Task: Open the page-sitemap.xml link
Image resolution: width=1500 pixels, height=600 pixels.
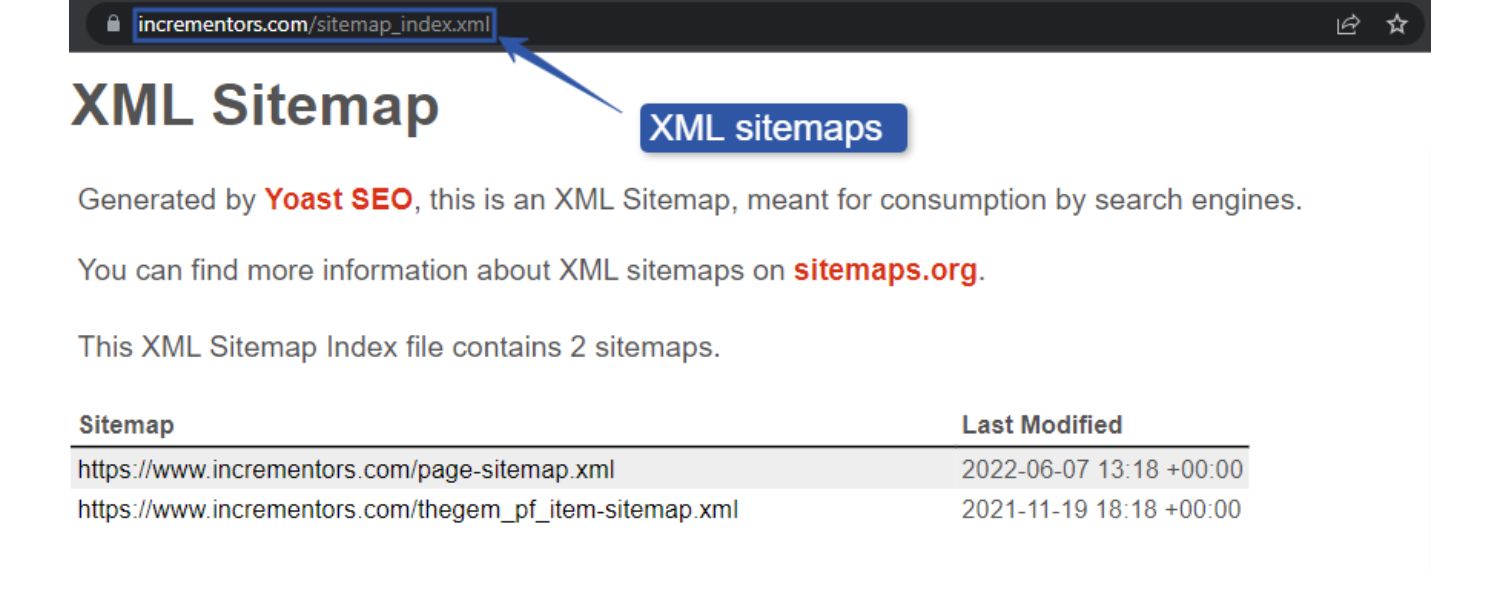Action: pyautogui.click(x=246, y=466)
